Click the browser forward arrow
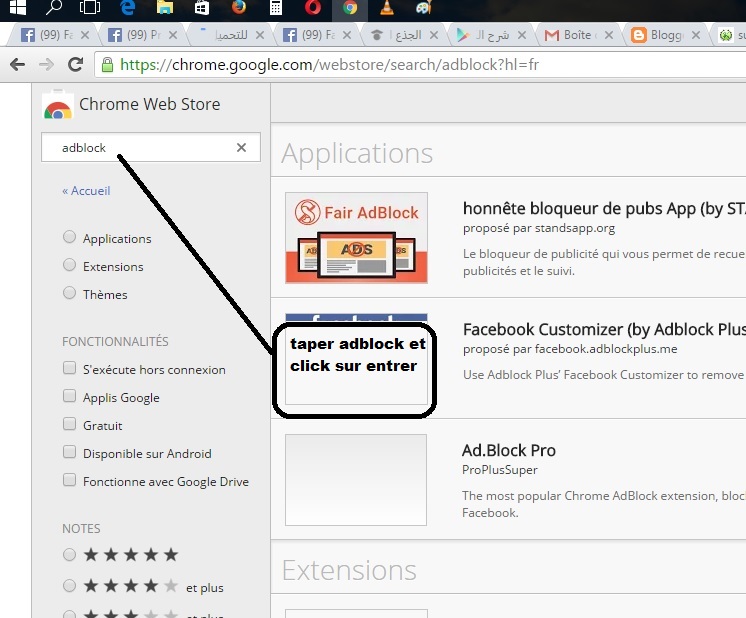 click(x=46, y=64)
